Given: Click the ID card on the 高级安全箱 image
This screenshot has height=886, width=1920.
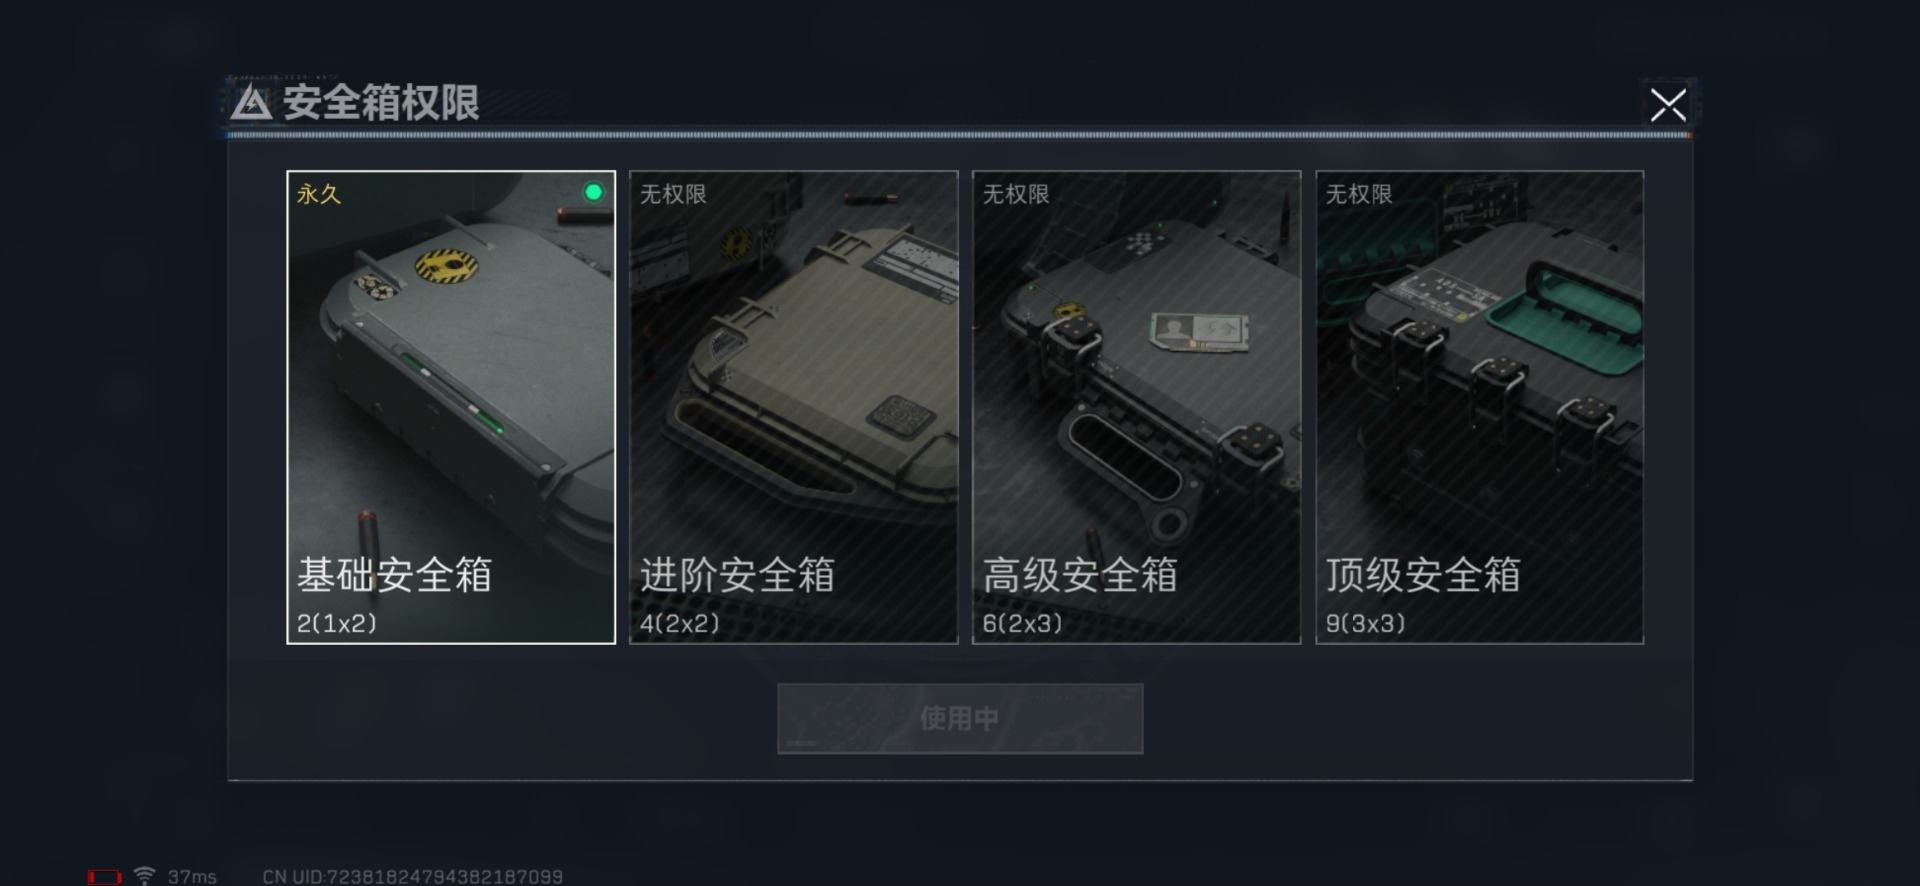Looking at the screenshot, I should pyautogui.click(x=1199, y=332).
